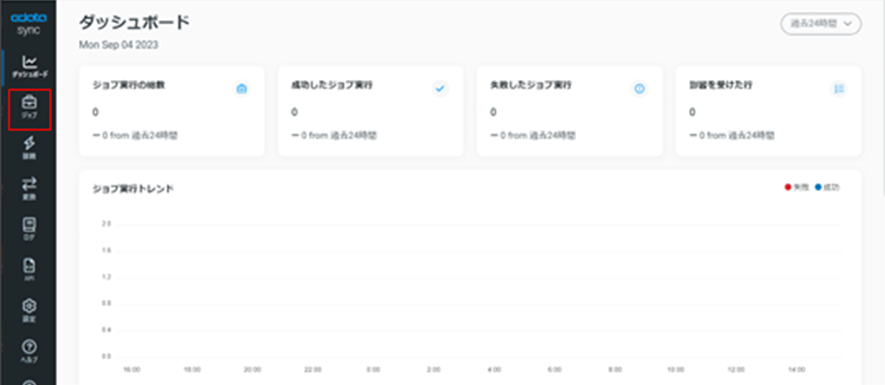This screenshot has width=885, height=385.
Task: Toggle the blue 成功 legend series
Action: [x=827, y=187]
